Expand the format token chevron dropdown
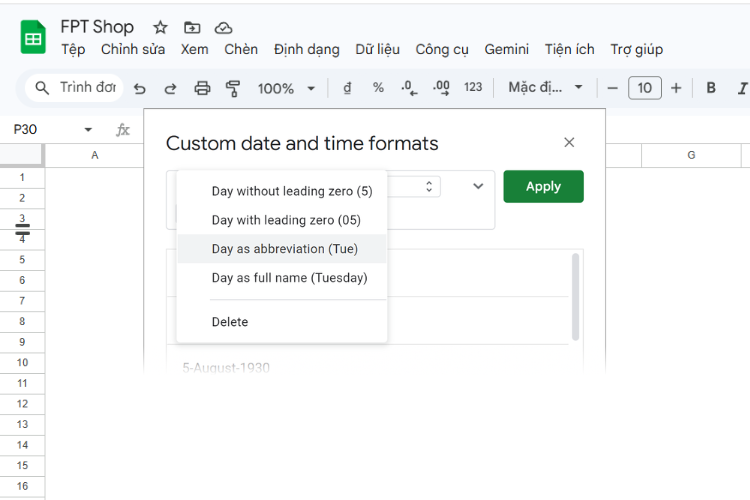This screenshot has width=750, height=500. pos(478,186)
